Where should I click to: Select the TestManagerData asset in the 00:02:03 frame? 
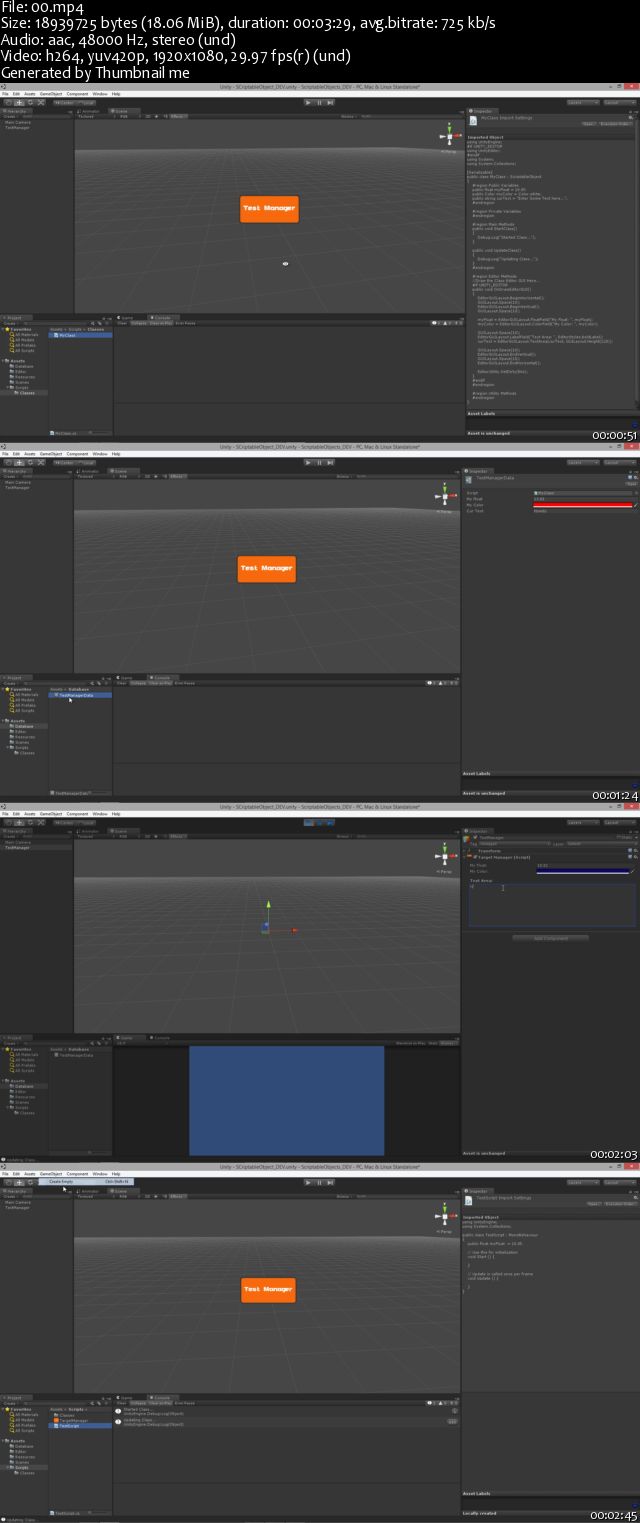coord(77,1055)
